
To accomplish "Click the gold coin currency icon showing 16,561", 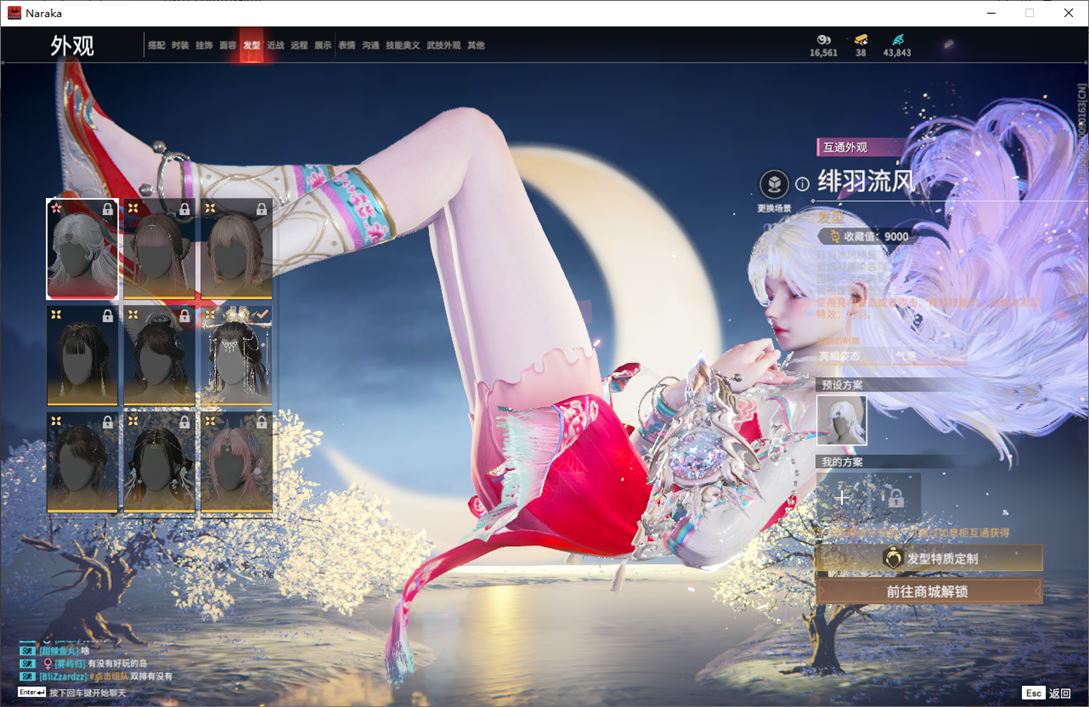I will (824, 40).
